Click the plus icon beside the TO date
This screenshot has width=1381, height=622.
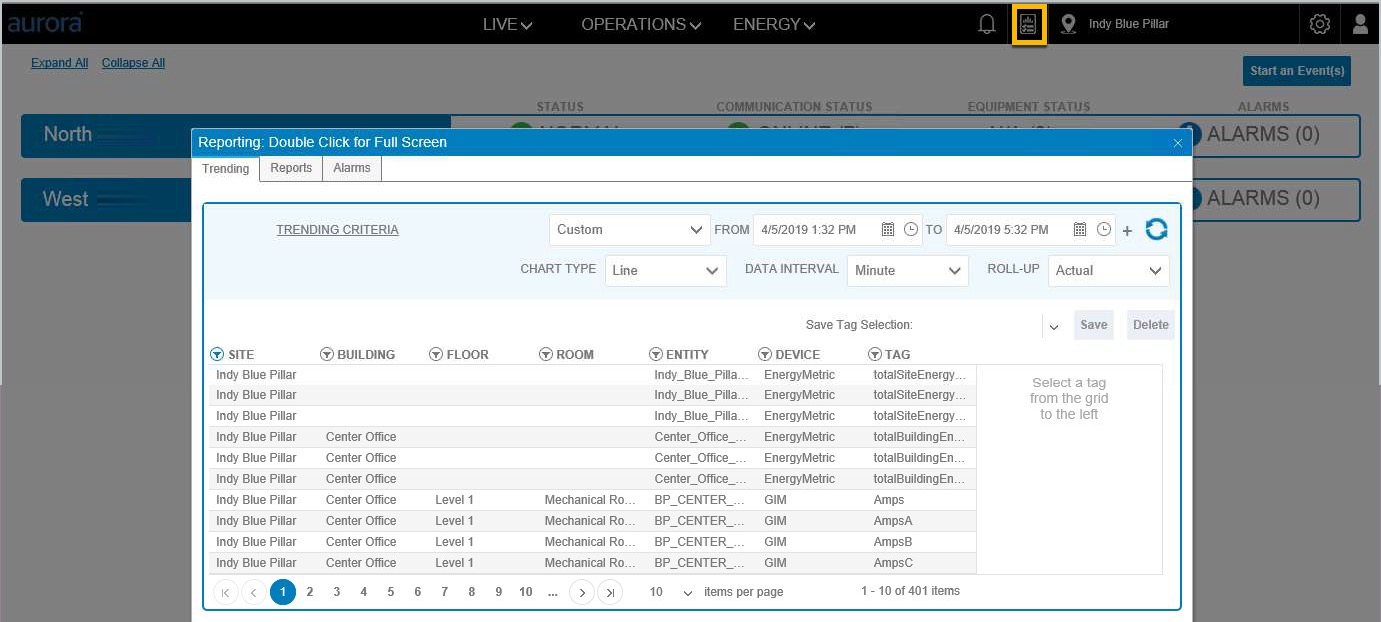(x=1127, y=231)
